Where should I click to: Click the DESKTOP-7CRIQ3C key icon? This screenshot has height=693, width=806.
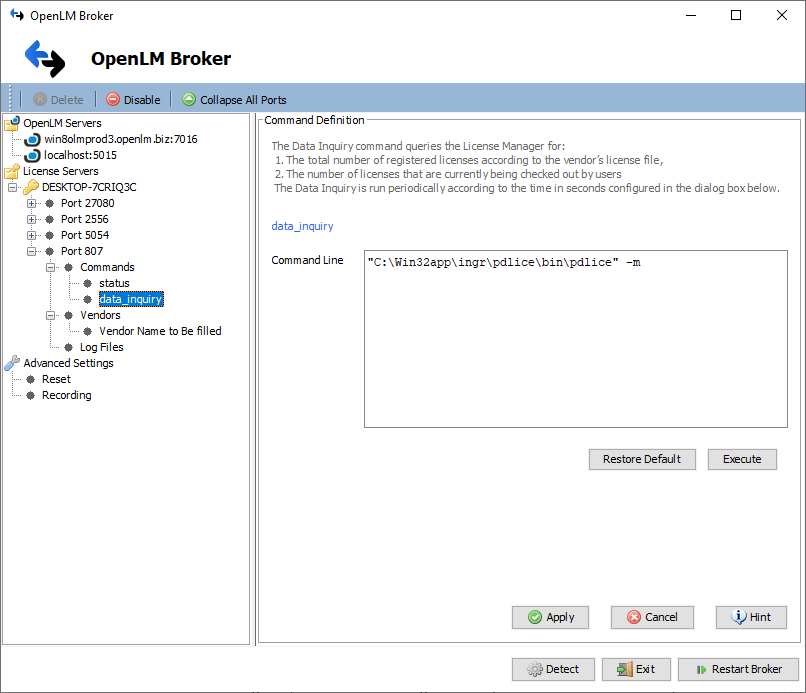coord(31,188)
